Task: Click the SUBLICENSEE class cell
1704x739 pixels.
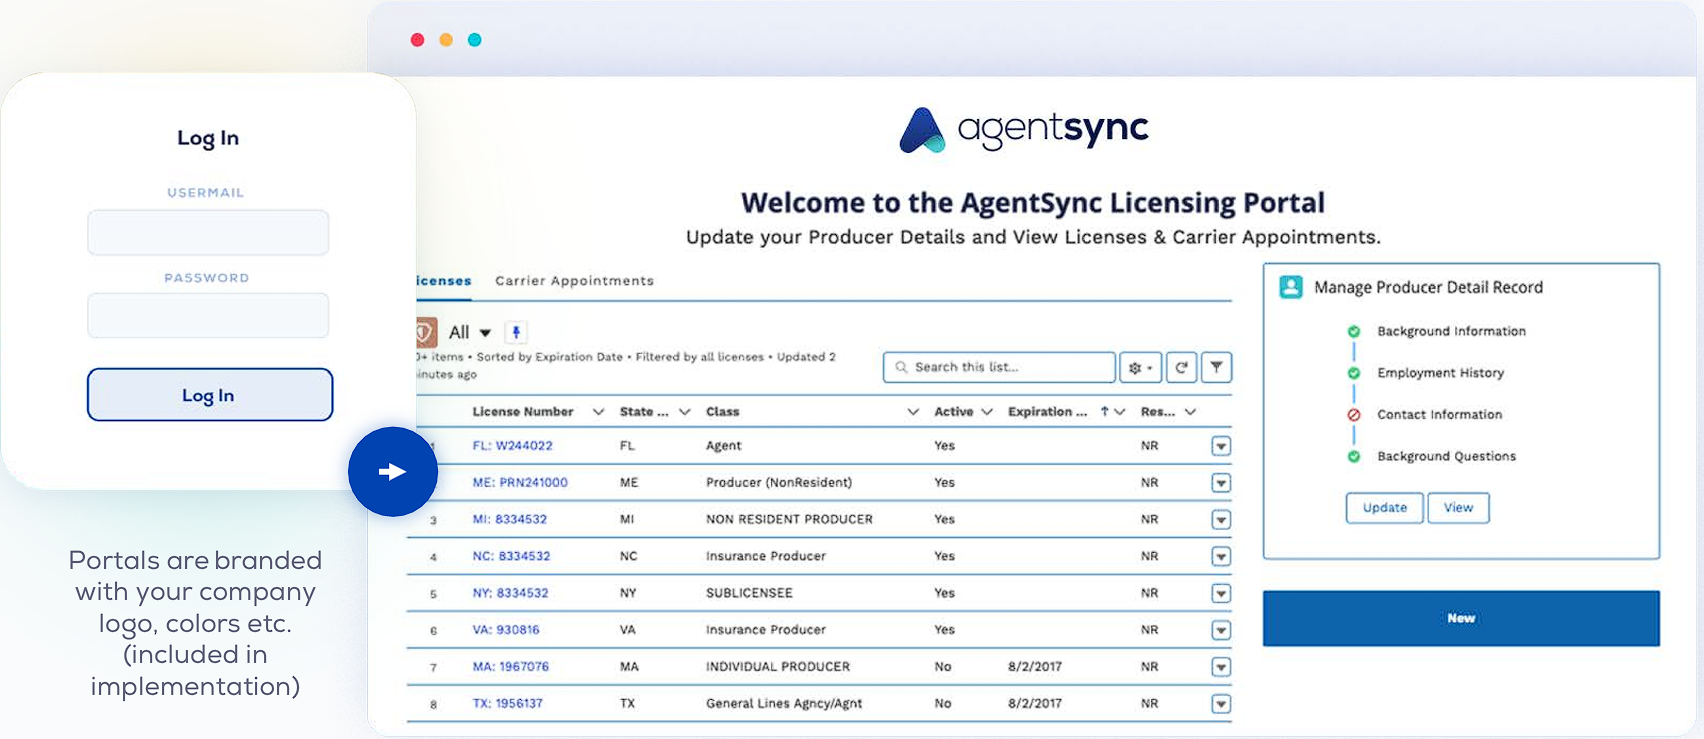Action: pos(749,593)
